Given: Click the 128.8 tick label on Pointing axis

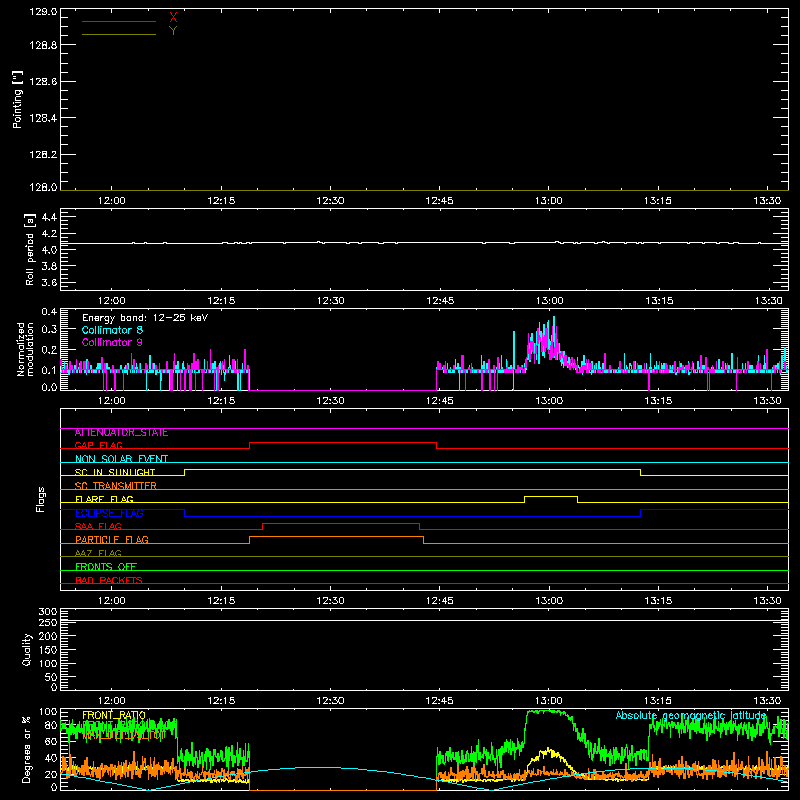Looking at the screenshot, I should click(43, 45).
